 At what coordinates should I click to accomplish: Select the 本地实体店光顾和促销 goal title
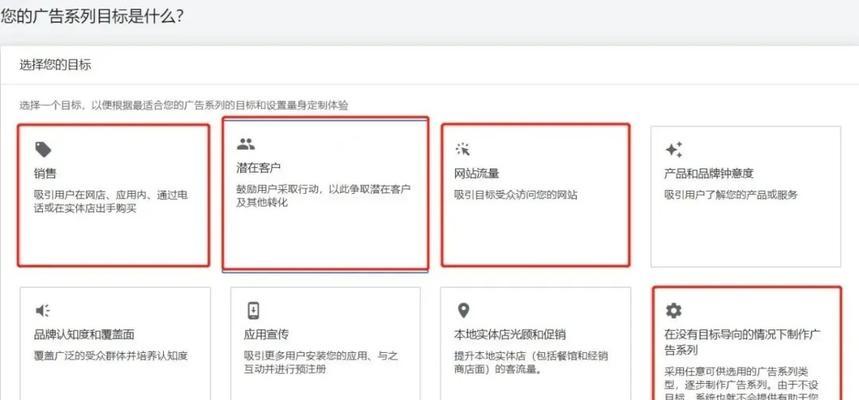point(510,334)
